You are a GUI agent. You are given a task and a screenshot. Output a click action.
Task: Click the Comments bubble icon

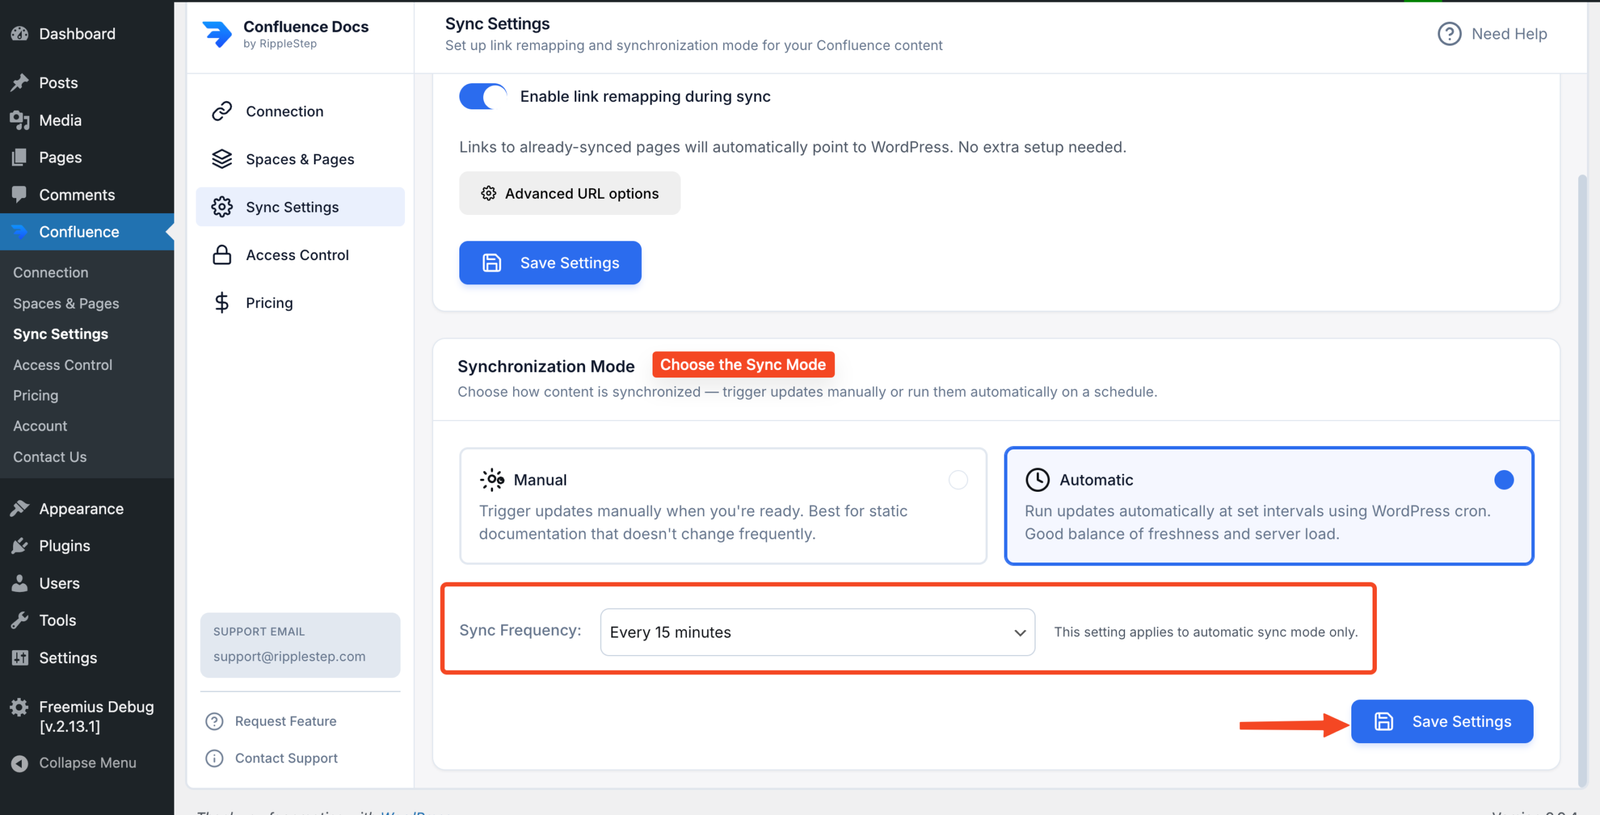point(19,194)
